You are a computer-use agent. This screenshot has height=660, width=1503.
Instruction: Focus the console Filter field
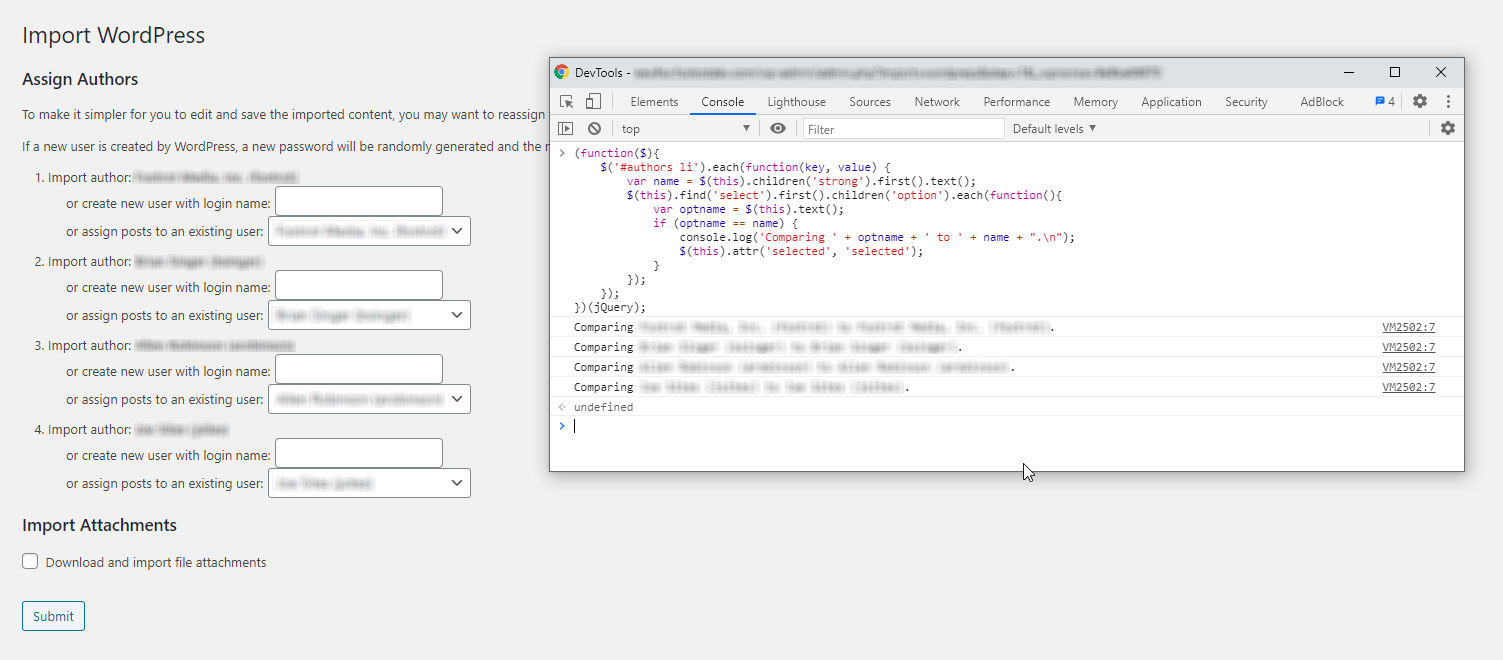tap(903, 128)
